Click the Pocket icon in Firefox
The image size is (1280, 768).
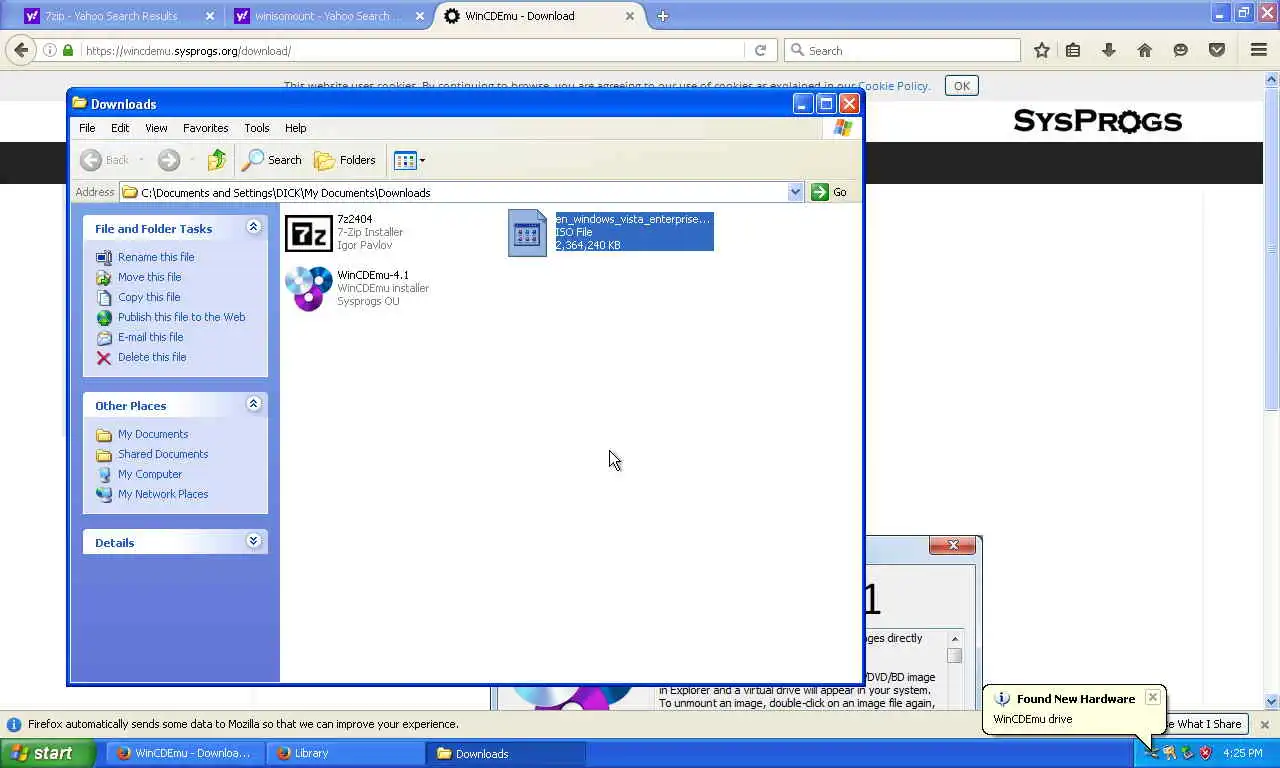click(1217, 50)
